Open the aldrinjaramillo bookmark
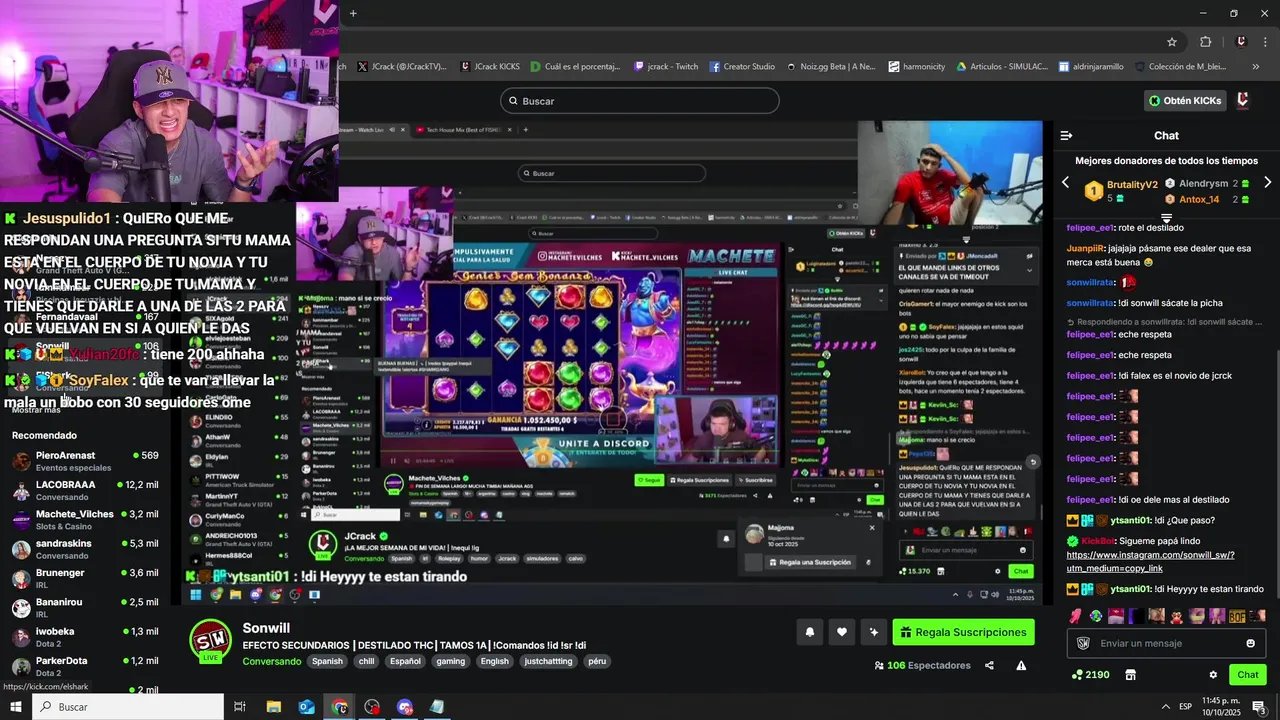Image resolution: width=1280 pixels, height=720 pixels. 1090,67
